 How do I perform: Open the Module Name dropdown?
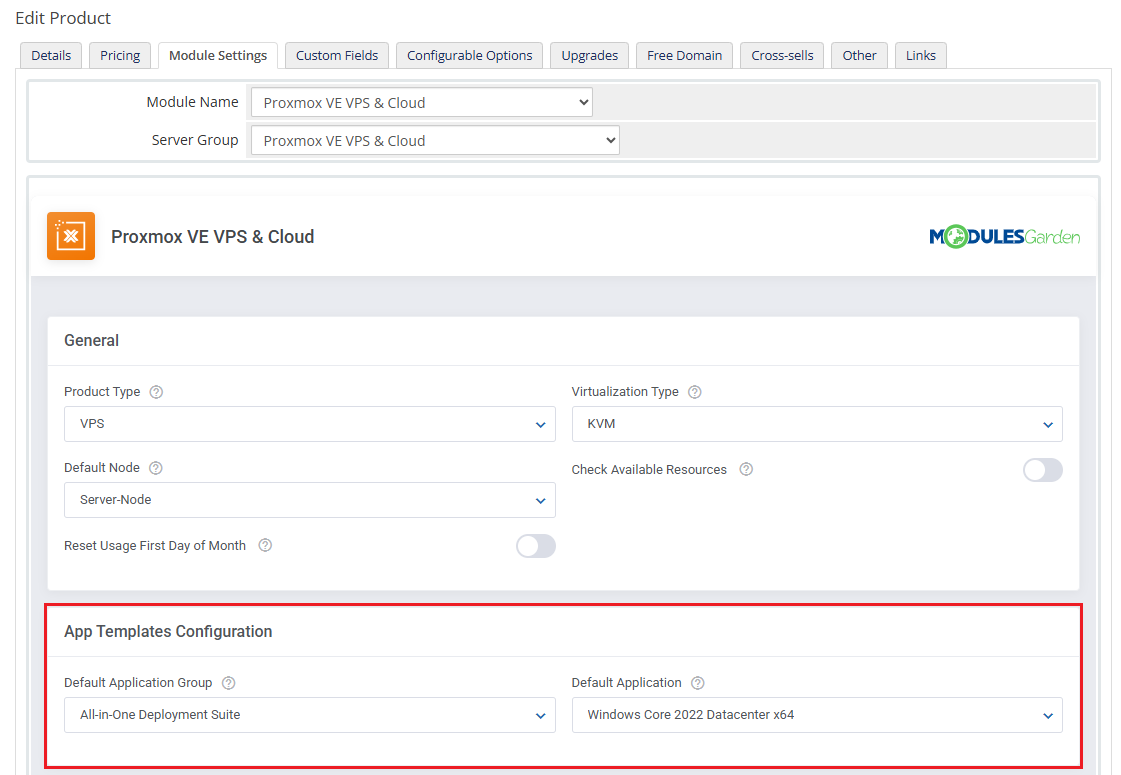point(422,102)
